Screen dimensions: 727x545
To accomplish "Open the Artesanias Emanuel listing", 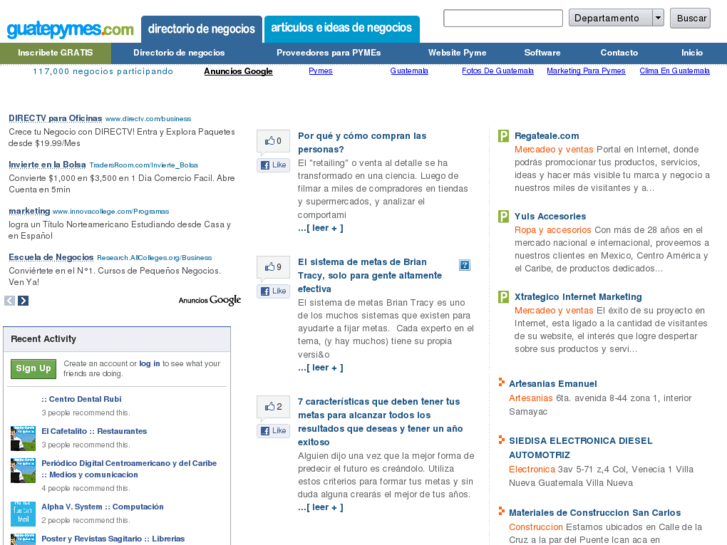I will point(553,384).
